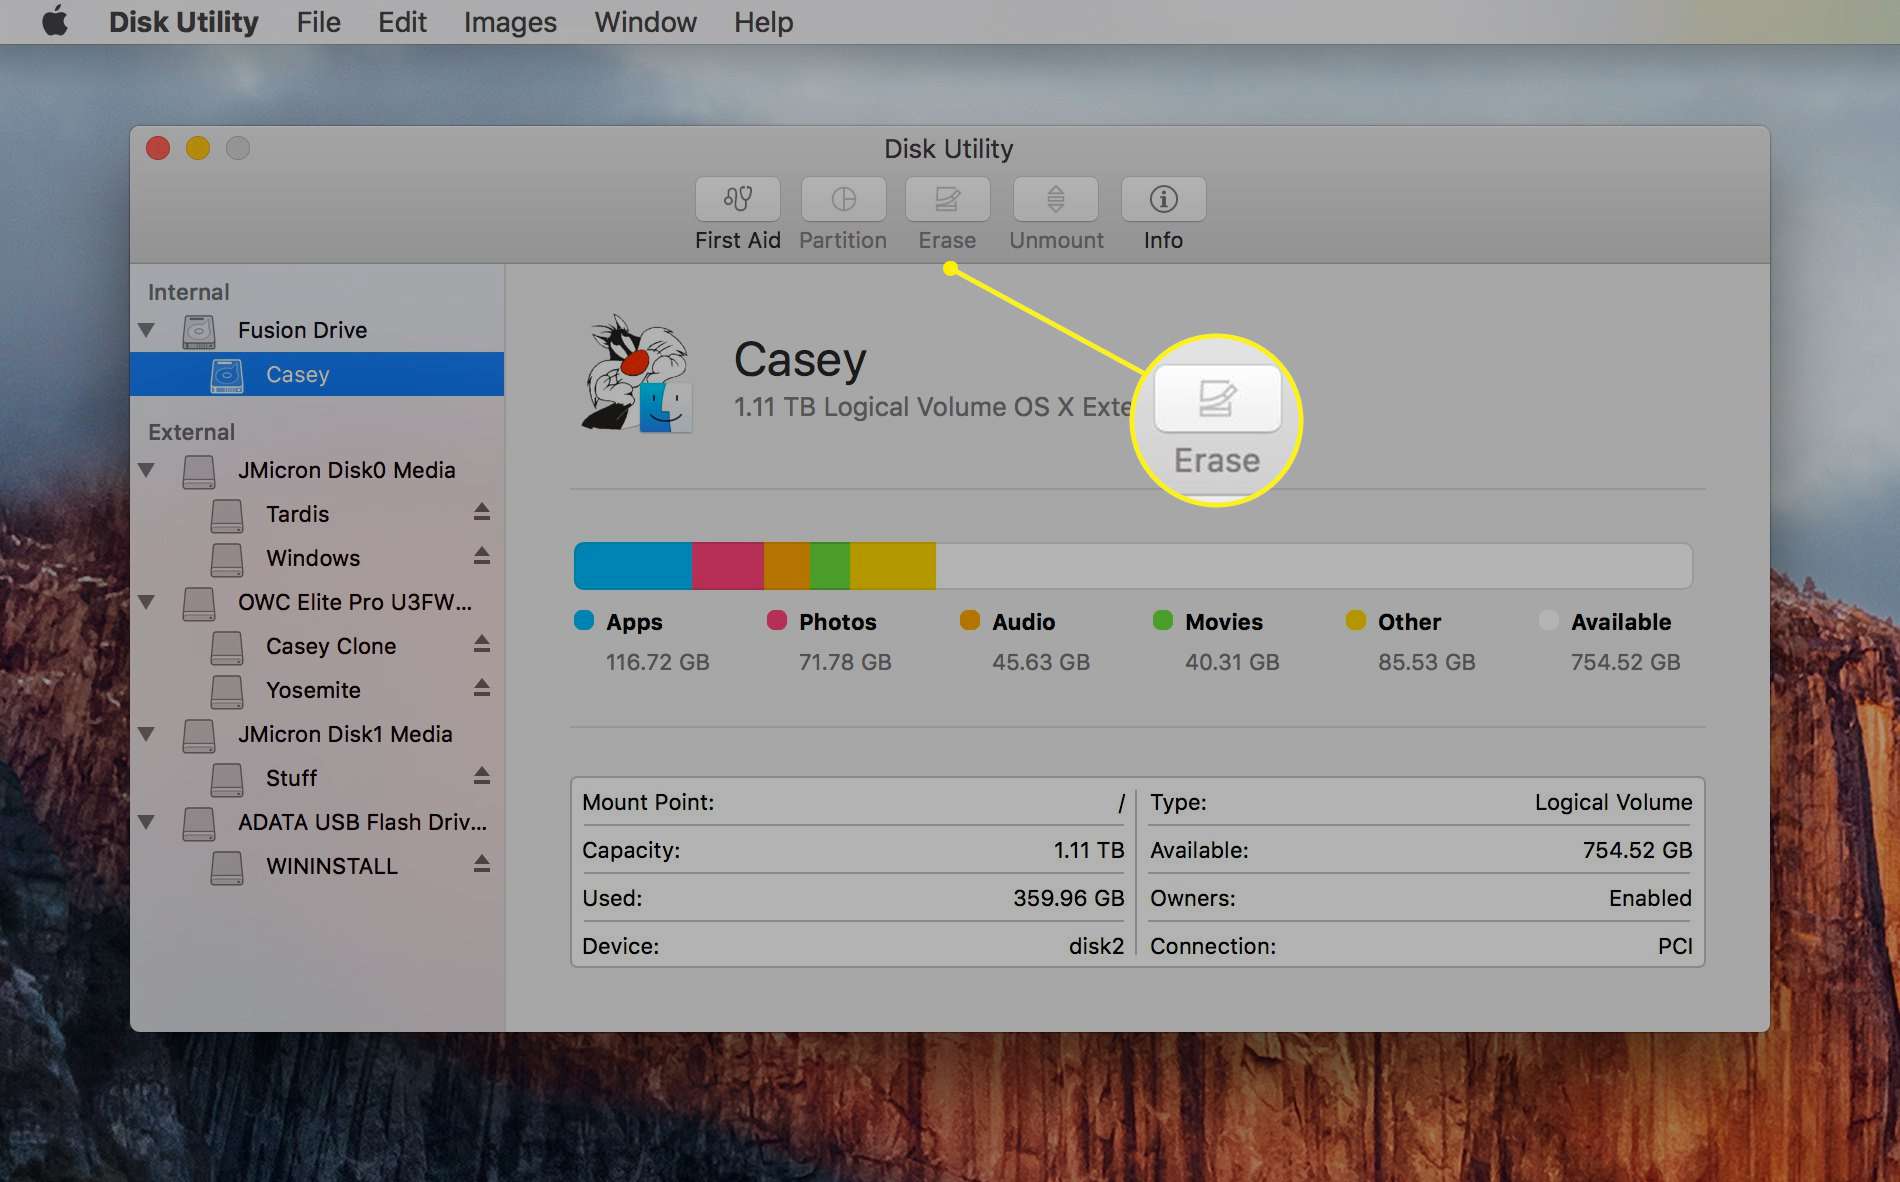Click the Windows volume icon
Image resolution: width=1900 pixels, height=1182 pixels.
click(x=227, y=559)
